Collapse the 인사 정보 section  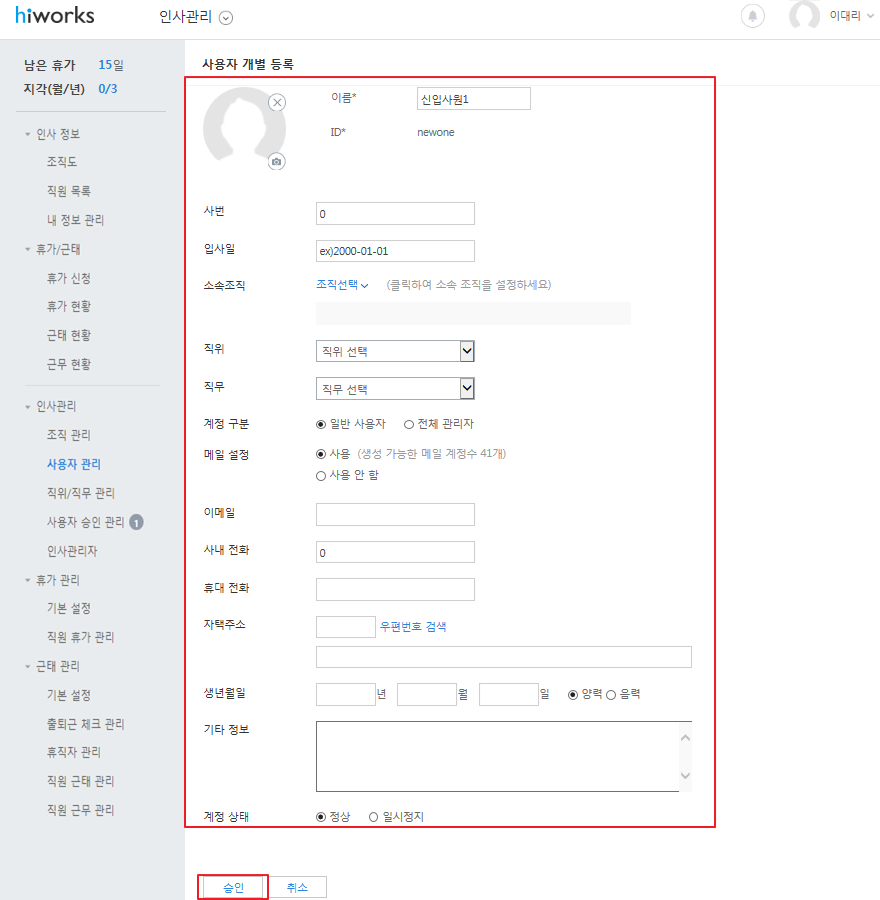tap(28, 134)
